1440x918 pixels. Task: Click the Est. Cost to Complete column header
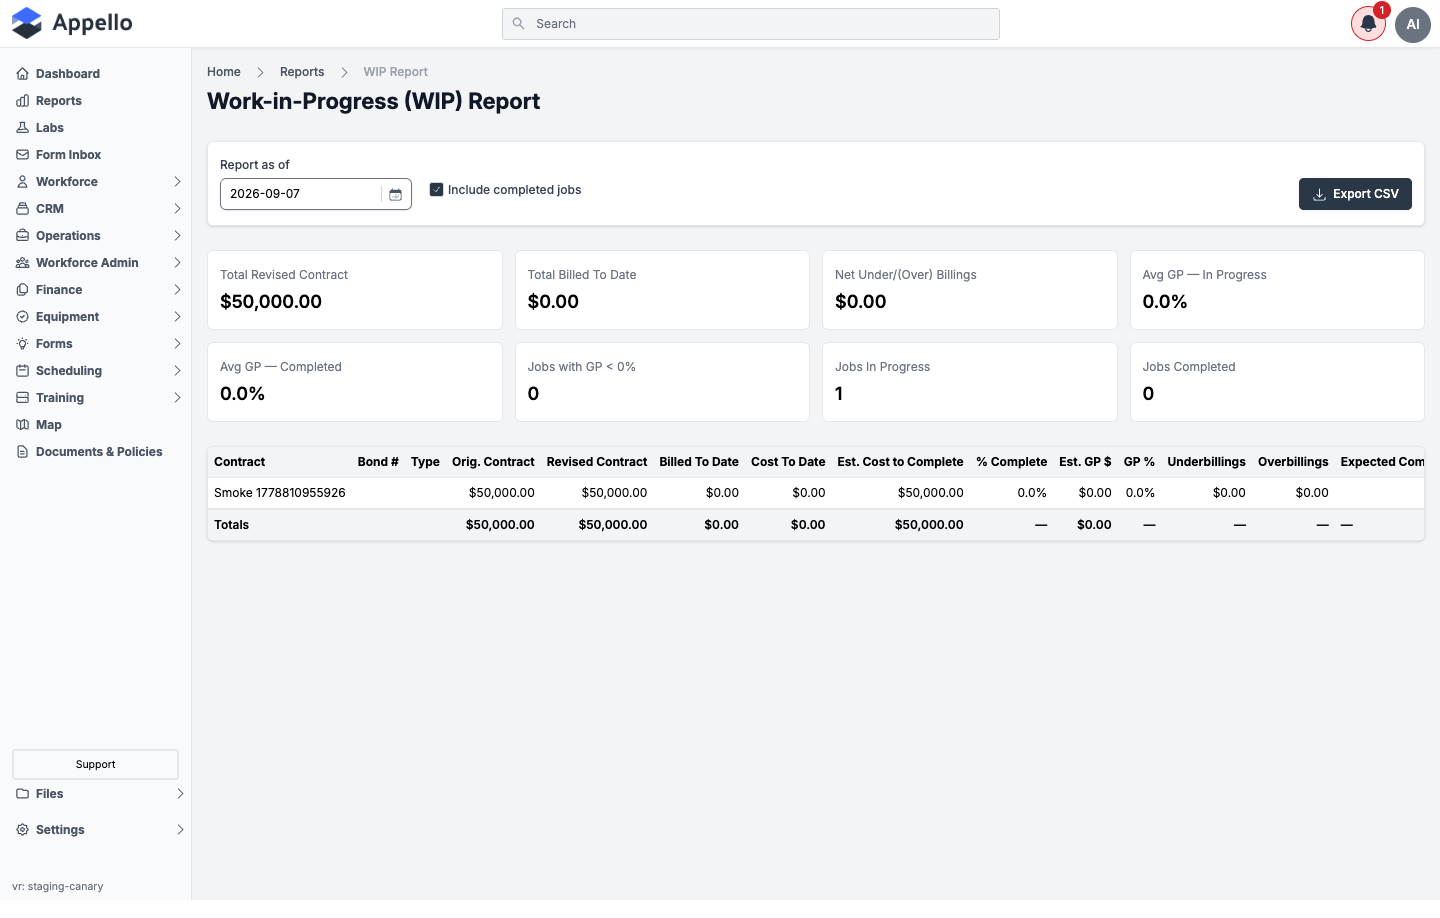(x=900, y=462)
